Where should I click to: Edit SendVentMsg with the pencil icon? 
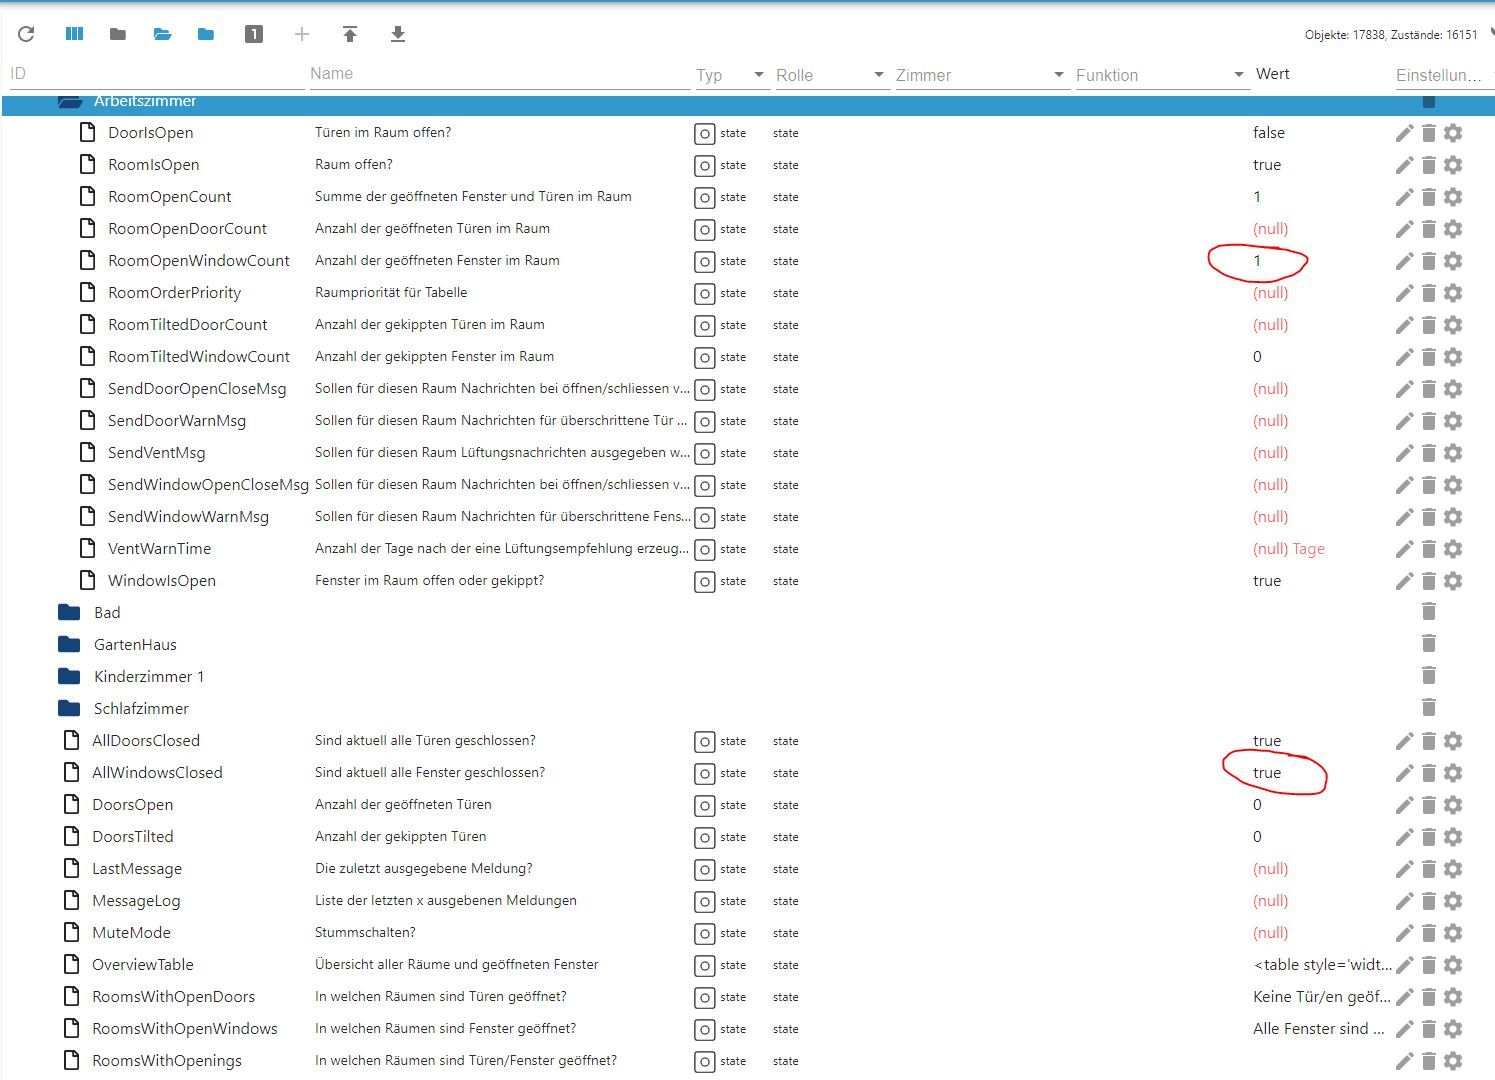click(1404, 453)
